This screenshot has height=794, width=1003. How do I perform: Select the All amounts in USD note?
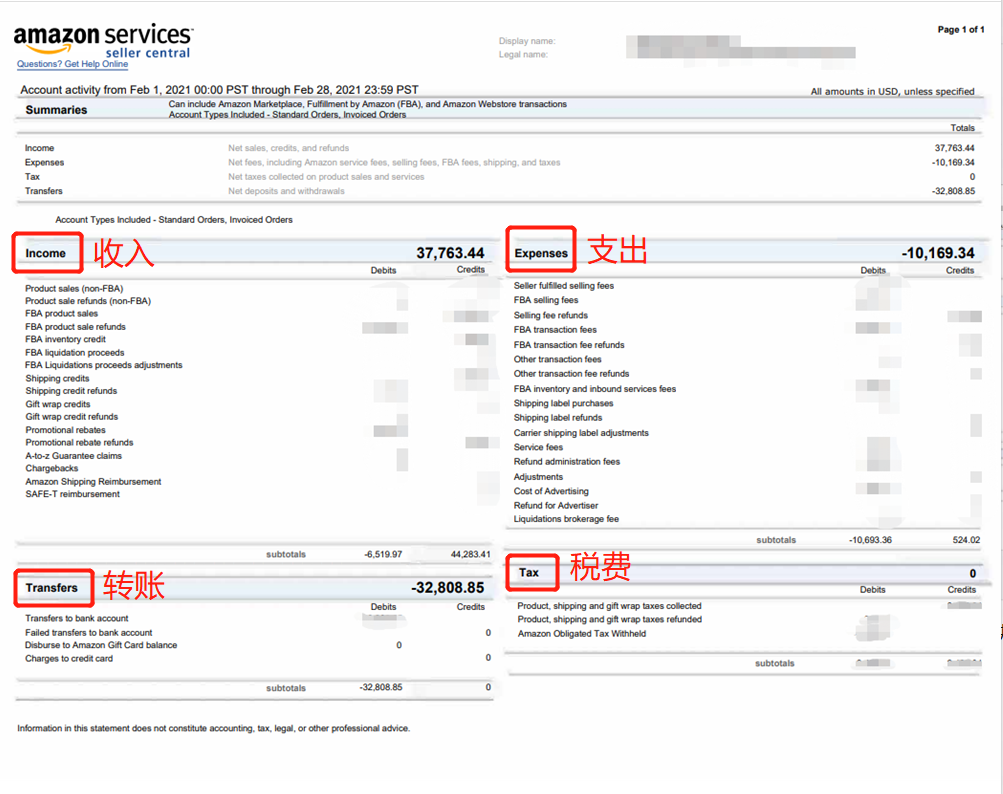tap(892, 91)
